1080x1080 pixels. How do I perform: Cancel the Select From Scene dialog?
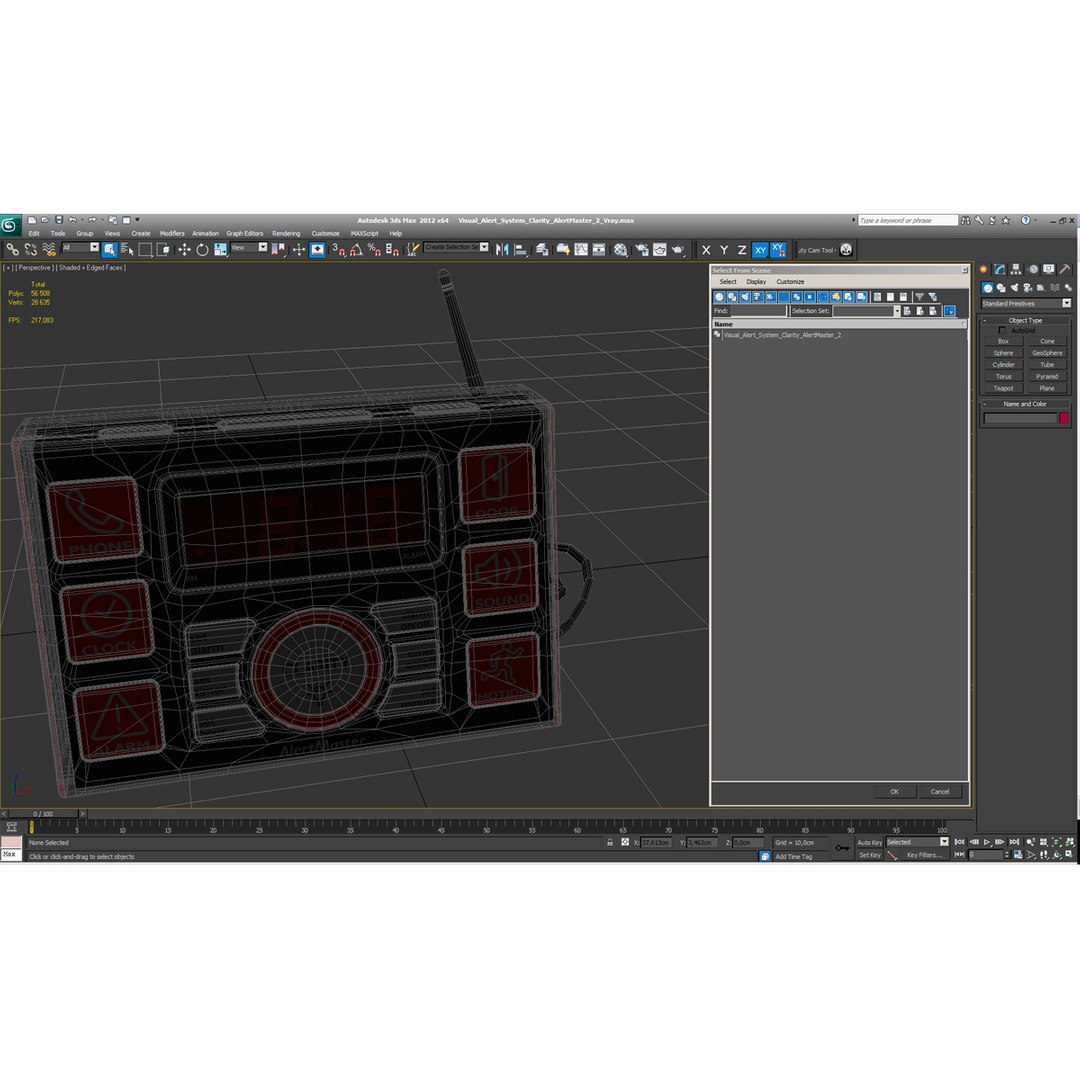(939, 791)
